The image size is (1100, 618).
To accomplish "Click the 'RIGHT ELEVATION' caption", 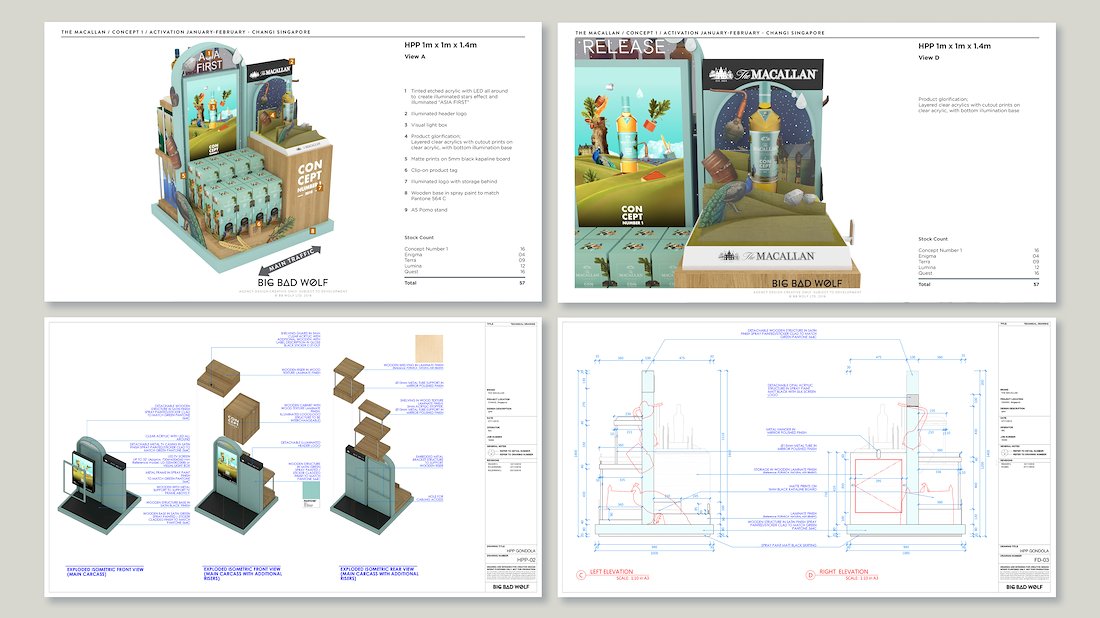I will tap(843, 572).
